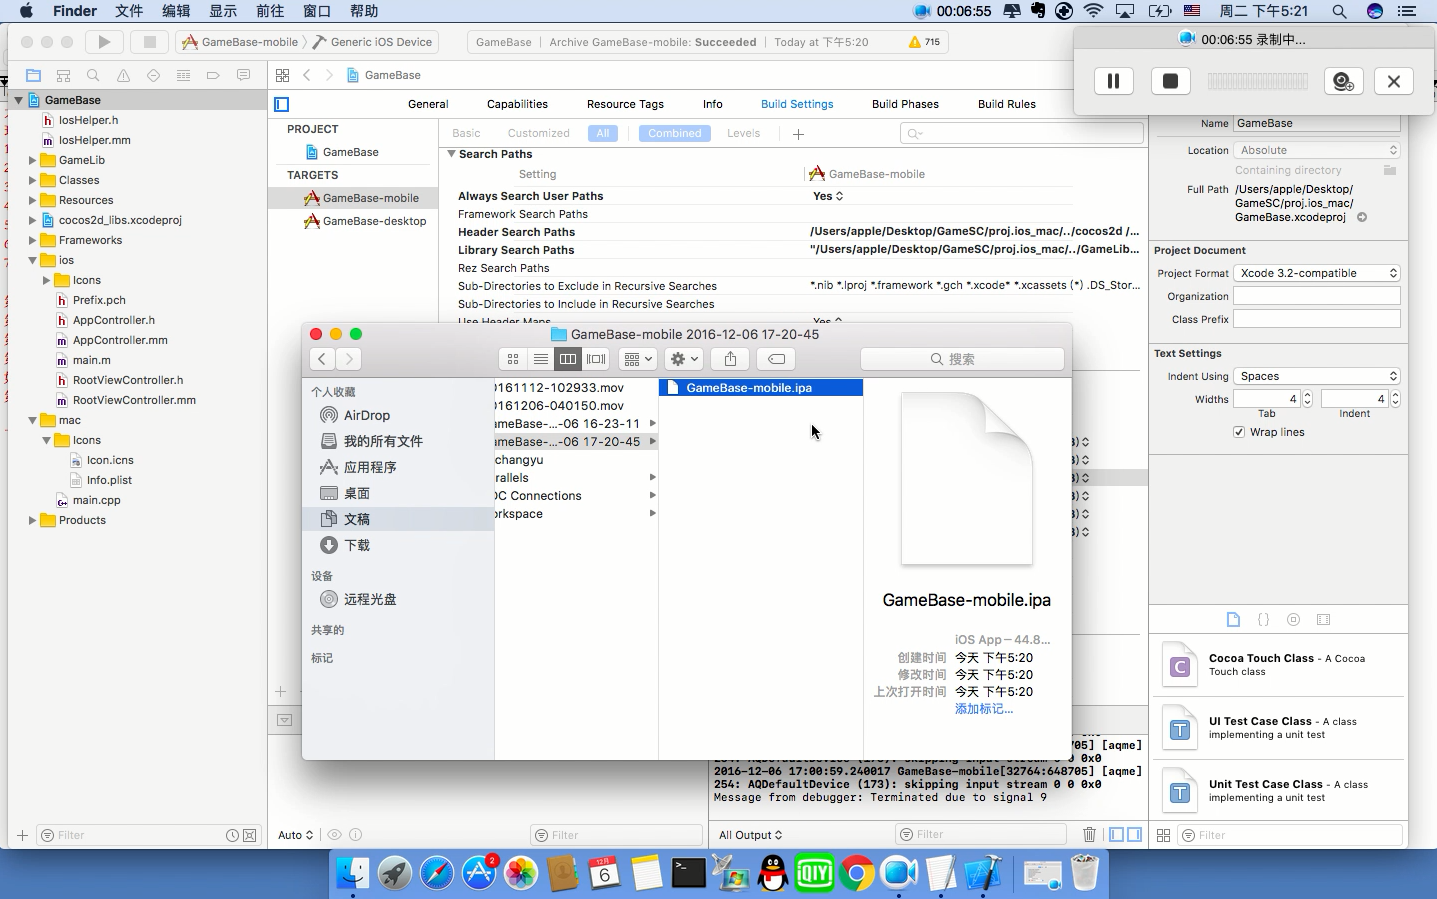Open Finder action gear dropdown
1437x899 pixels.
[685, 359]
